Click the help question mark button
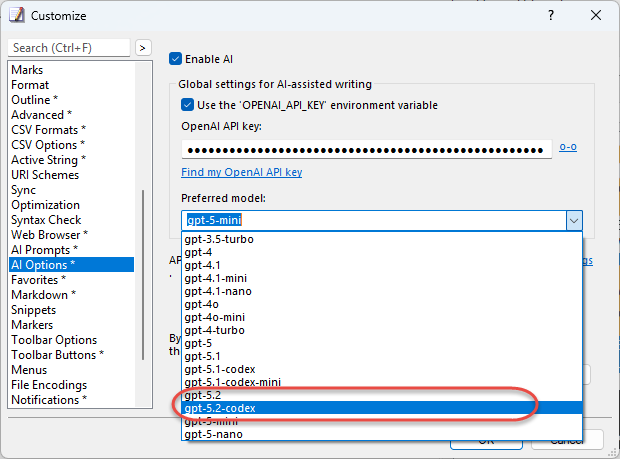620x459 pixels. tap(551, 15)
